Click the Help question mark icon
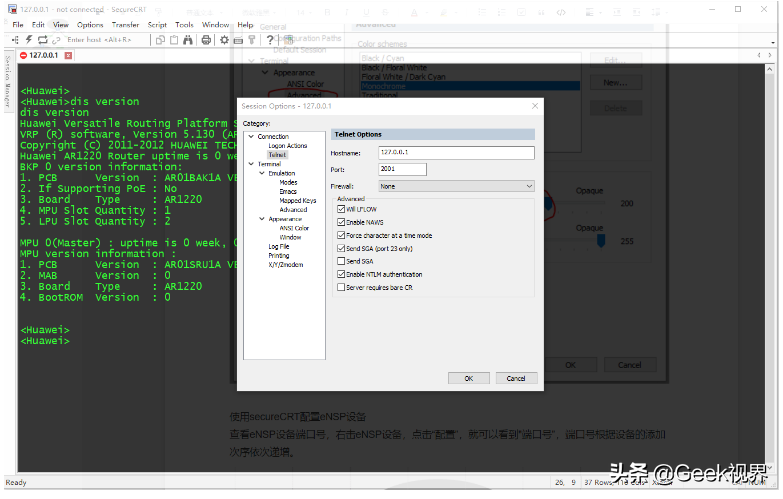The image size is (783, 499). pos(270,40)
